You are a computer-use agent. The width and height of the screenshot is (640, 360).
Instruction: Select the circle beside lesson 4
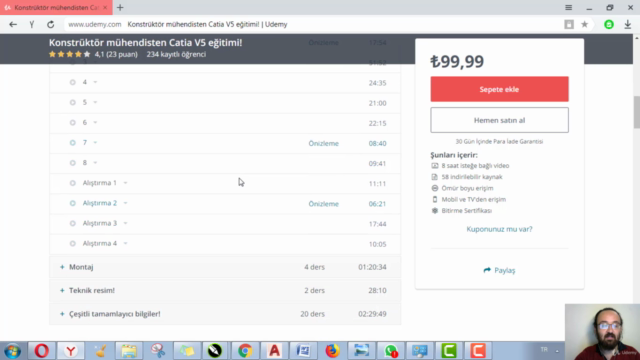[x=73, y=82]
